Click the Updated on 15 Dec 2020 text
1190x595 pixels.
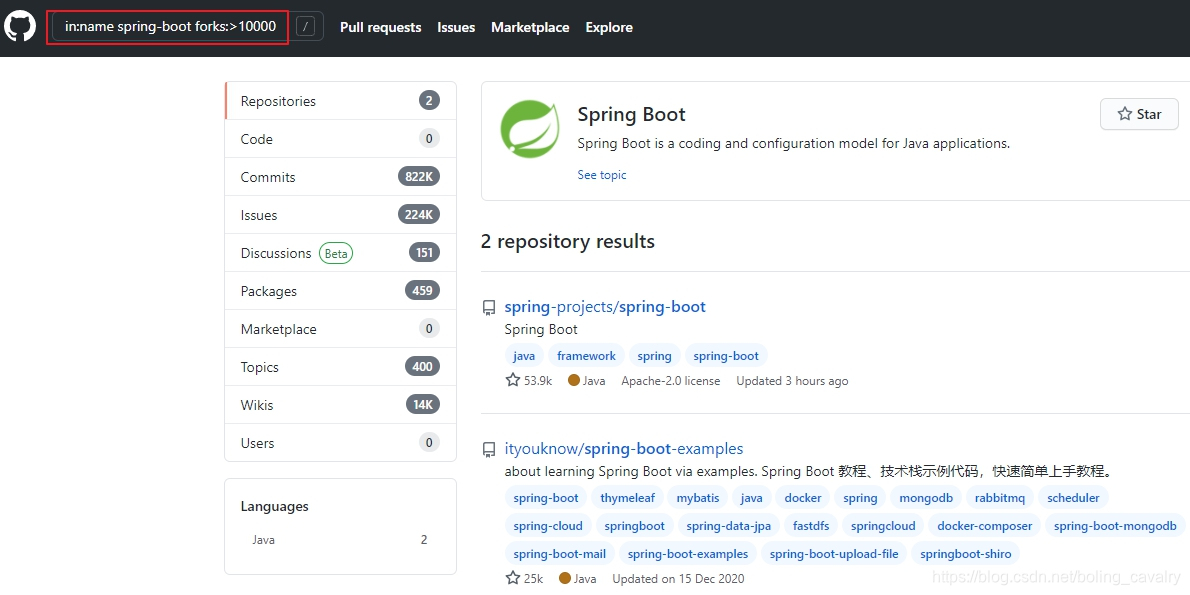click(x=678, y=578)
